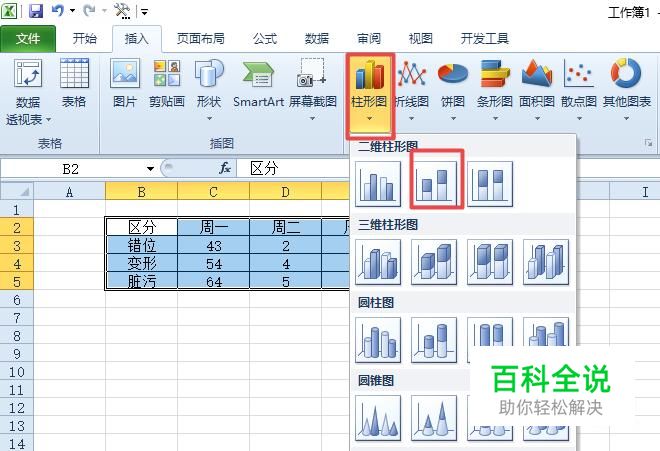Open the 形状 shapes gallery
Image resolution: width=660 pixels, height=451 pixels.
tap(209, 89)
